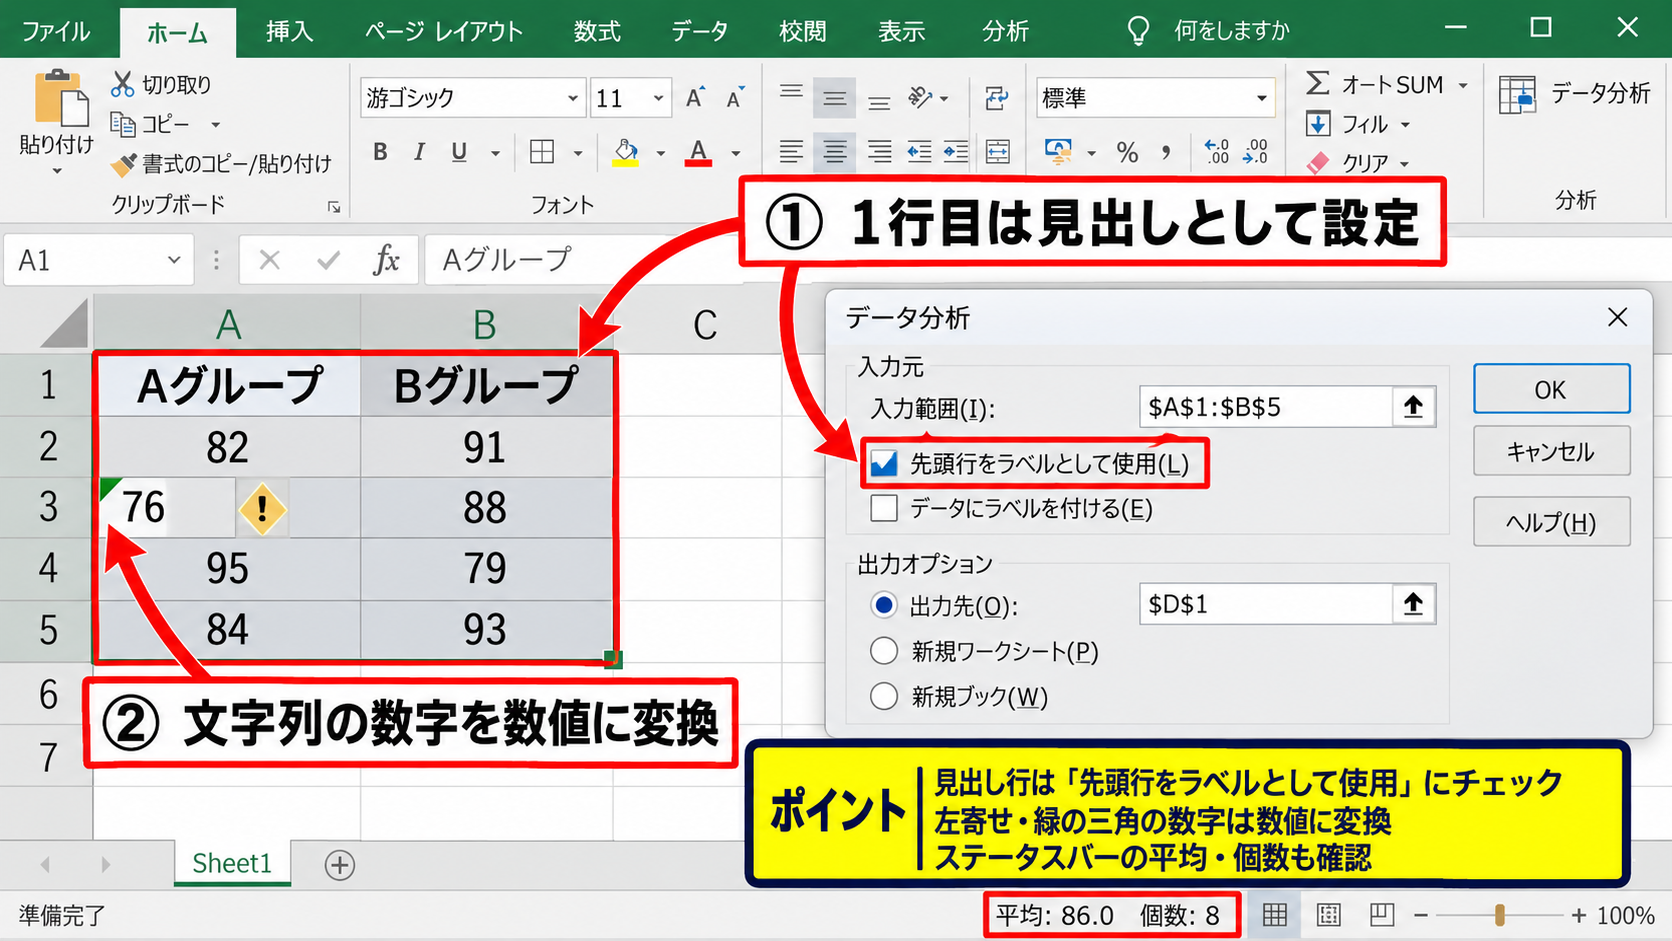Image resolution: width=1672 pixels, height=941 pixels.
Task: Toggle Italic formatting
Action: coord(419,152)
